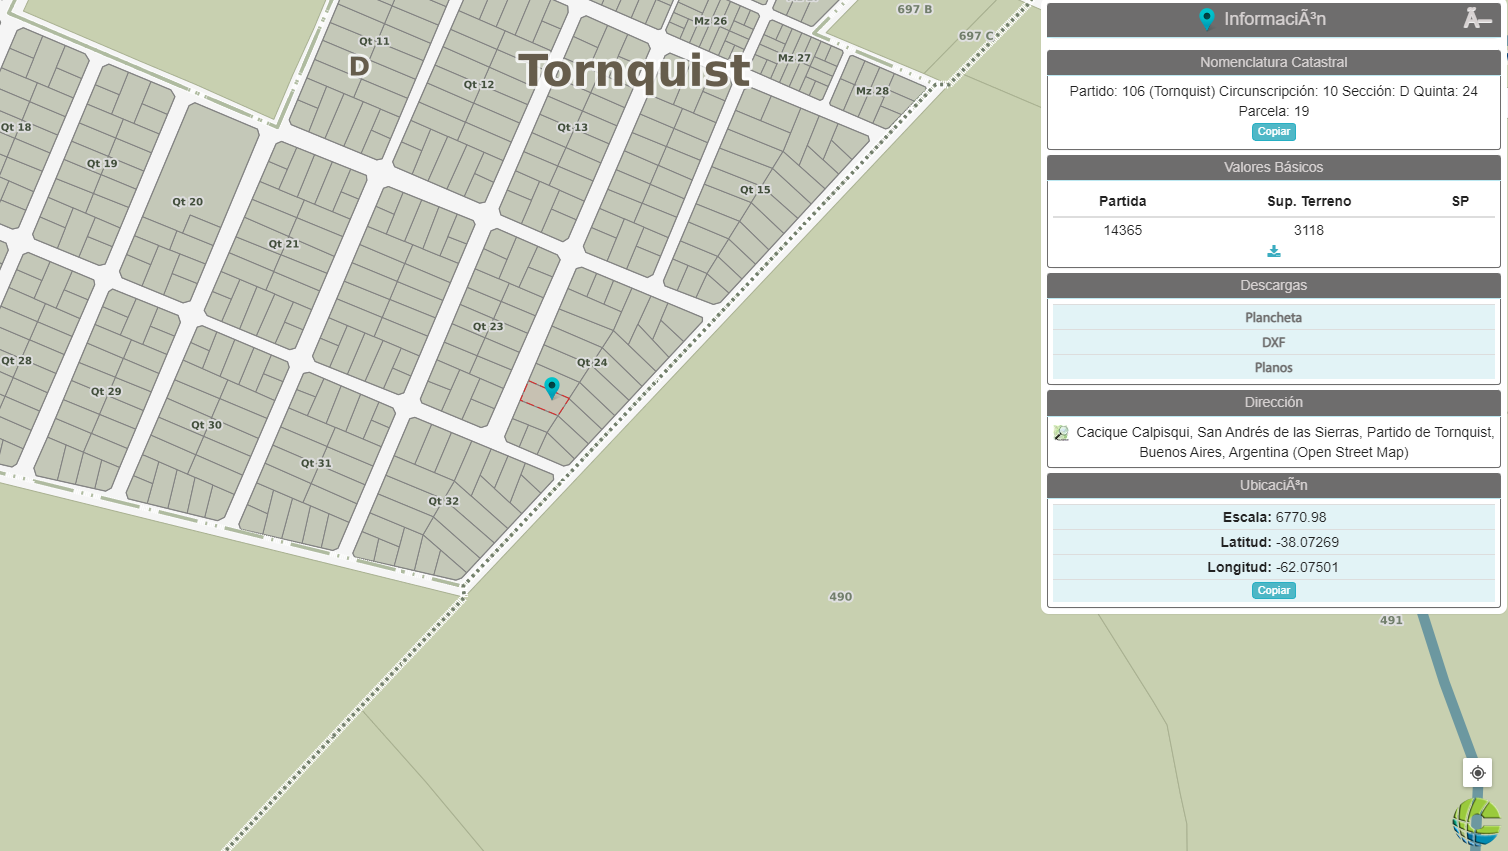Click the Ubicación section header

click(x=1273, y=485)
